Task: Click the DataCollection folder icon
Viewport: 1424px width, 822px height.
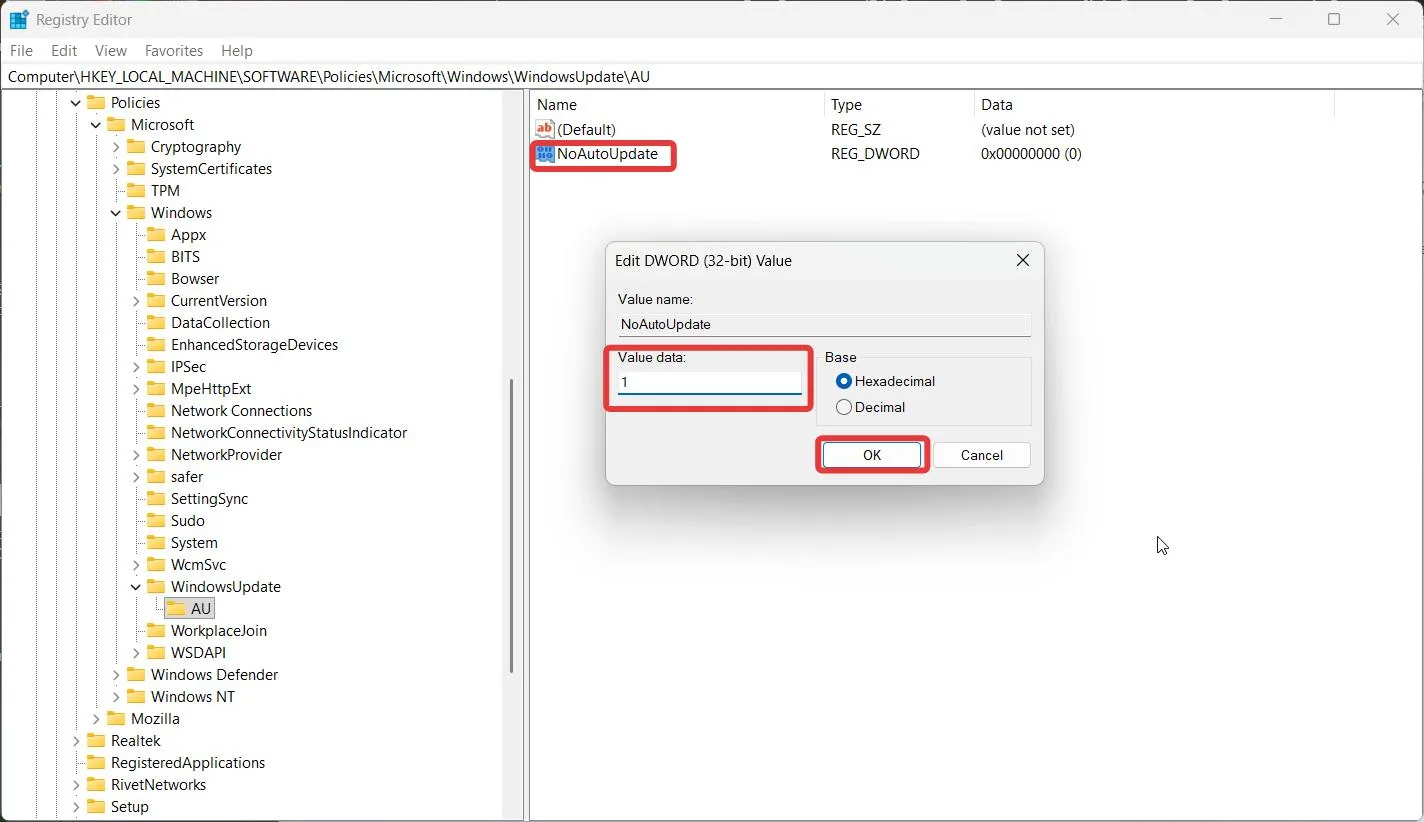Action: coord(156,322)
